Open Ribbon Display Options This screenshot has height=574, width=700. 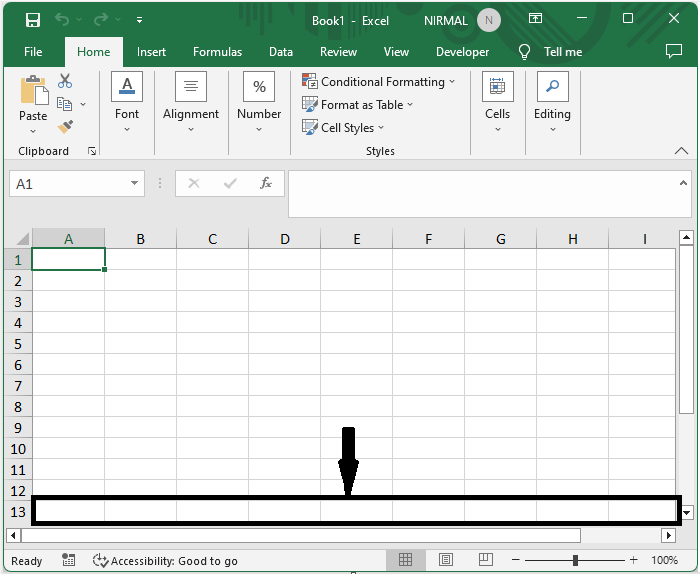(x=535, y=18)
